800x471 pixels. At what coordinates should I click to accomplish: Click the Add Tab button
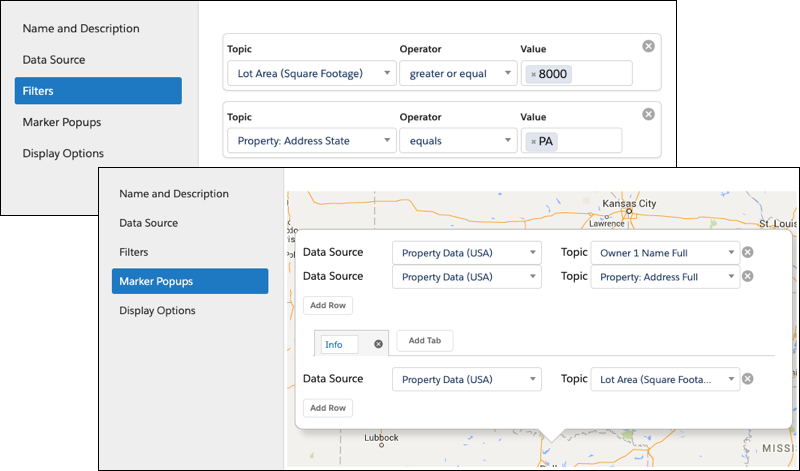424,340
